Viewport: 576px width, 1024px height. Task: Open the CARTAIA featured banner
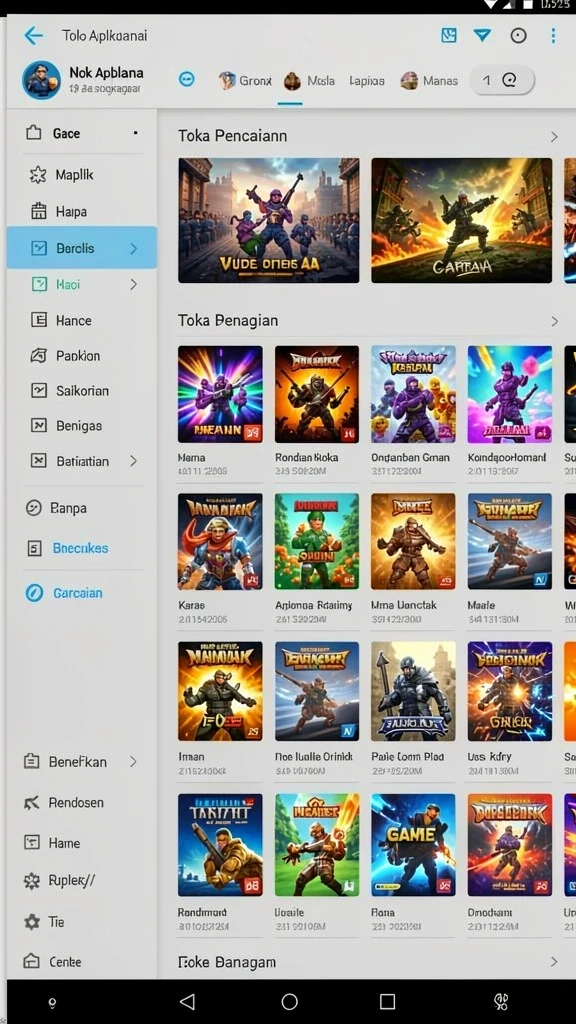click(x=462, y=220)
